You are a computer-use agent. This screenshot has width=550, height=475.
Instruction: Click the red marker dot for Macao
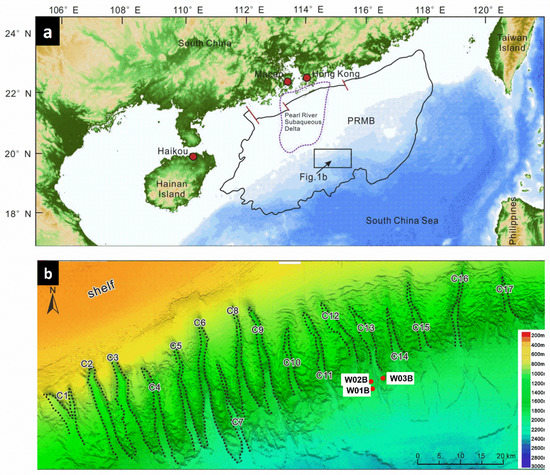pyautogui.click(x=288, y=82)
